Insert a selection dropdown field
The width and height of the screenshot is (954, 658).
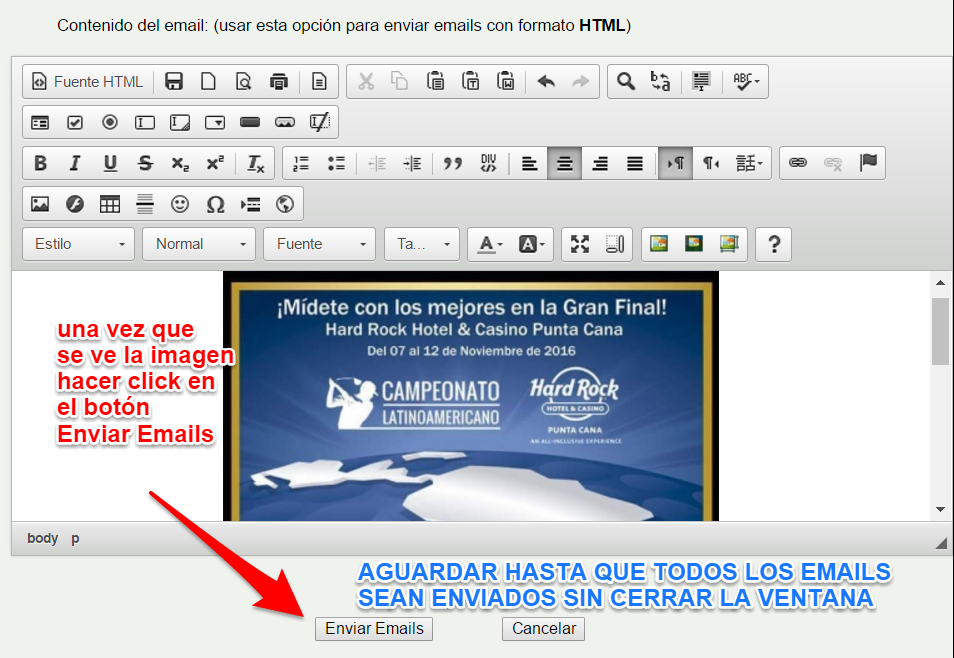click(215, 122)
